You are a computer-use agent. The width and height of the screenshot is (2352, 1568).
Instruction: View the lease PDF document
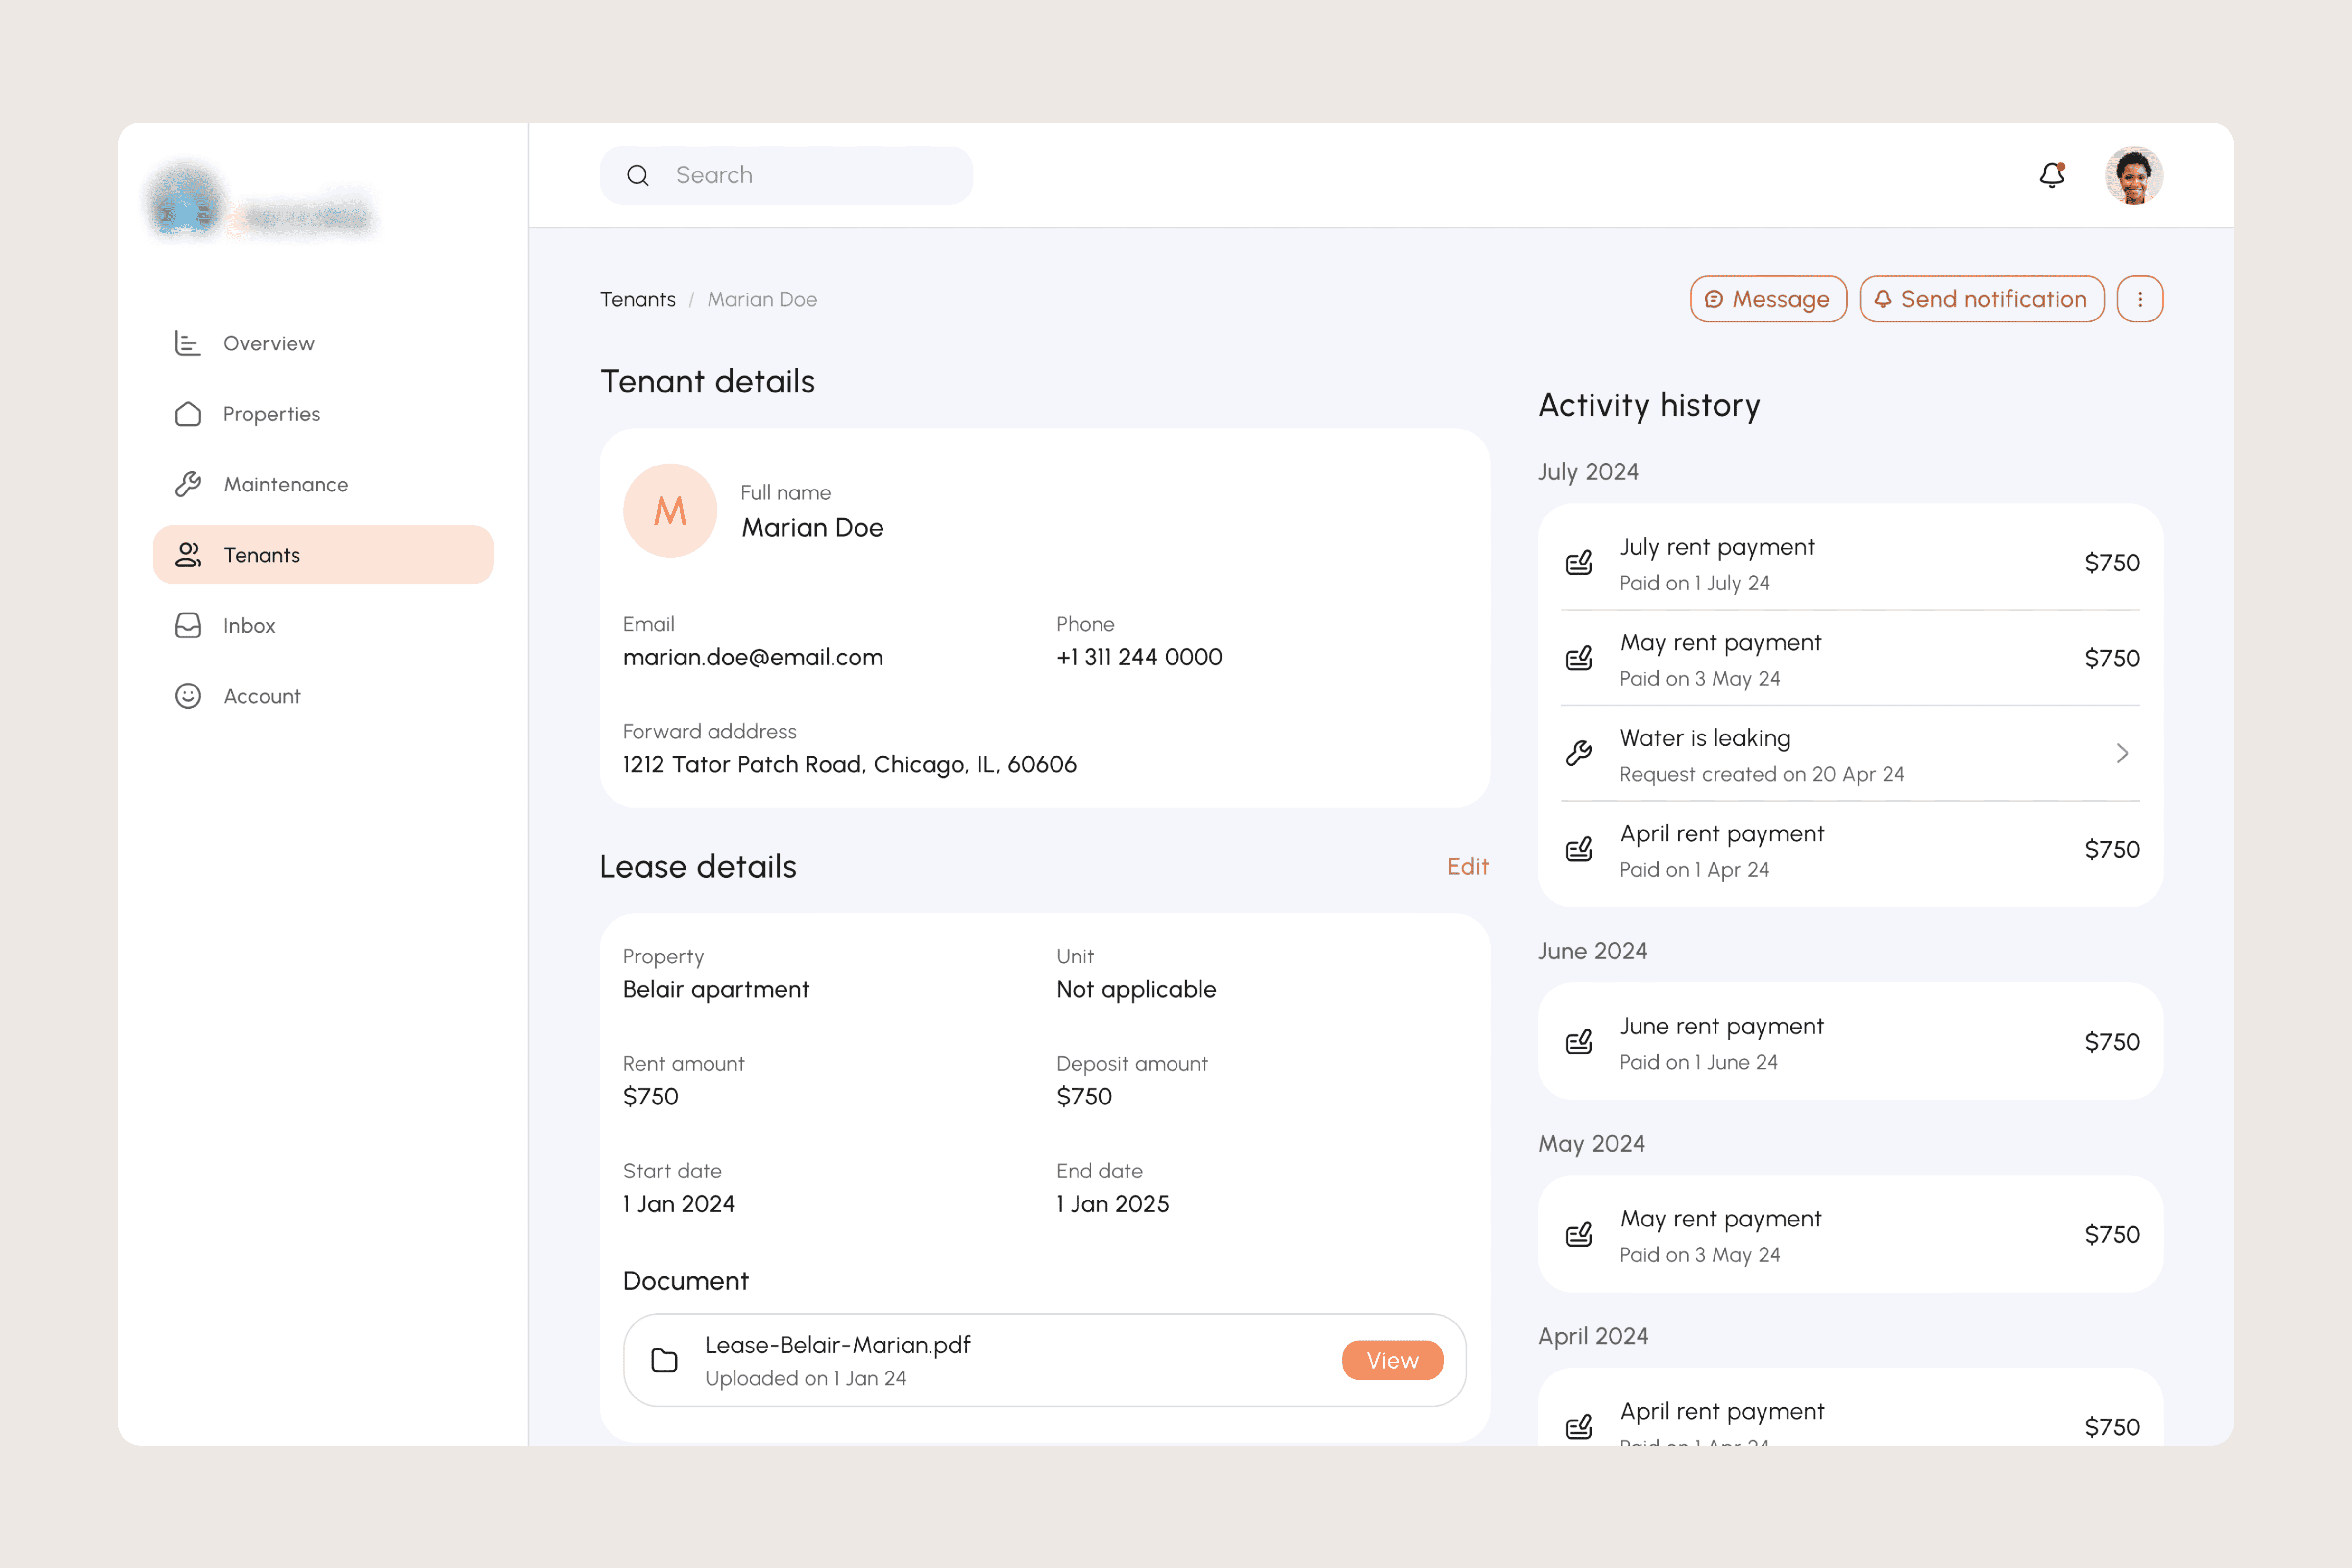pyautogui.click(x=1391, y=1360)
